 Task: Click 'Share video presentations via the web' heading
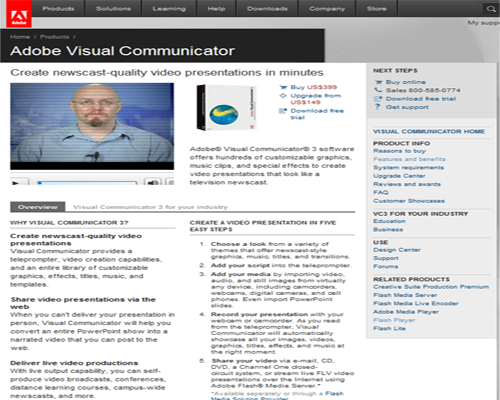(83, 303)
